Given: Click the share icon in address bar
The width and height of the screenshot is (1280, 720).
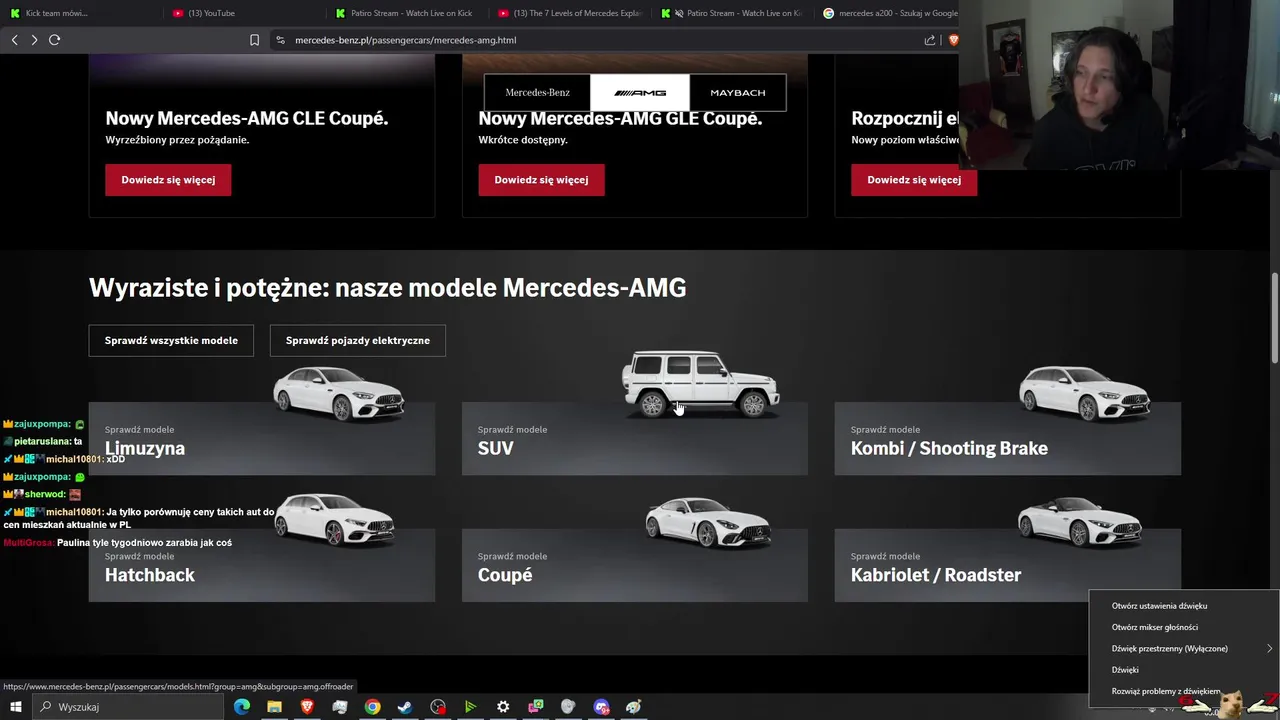Looking at the screenshot, I should [x=930, y=40].
